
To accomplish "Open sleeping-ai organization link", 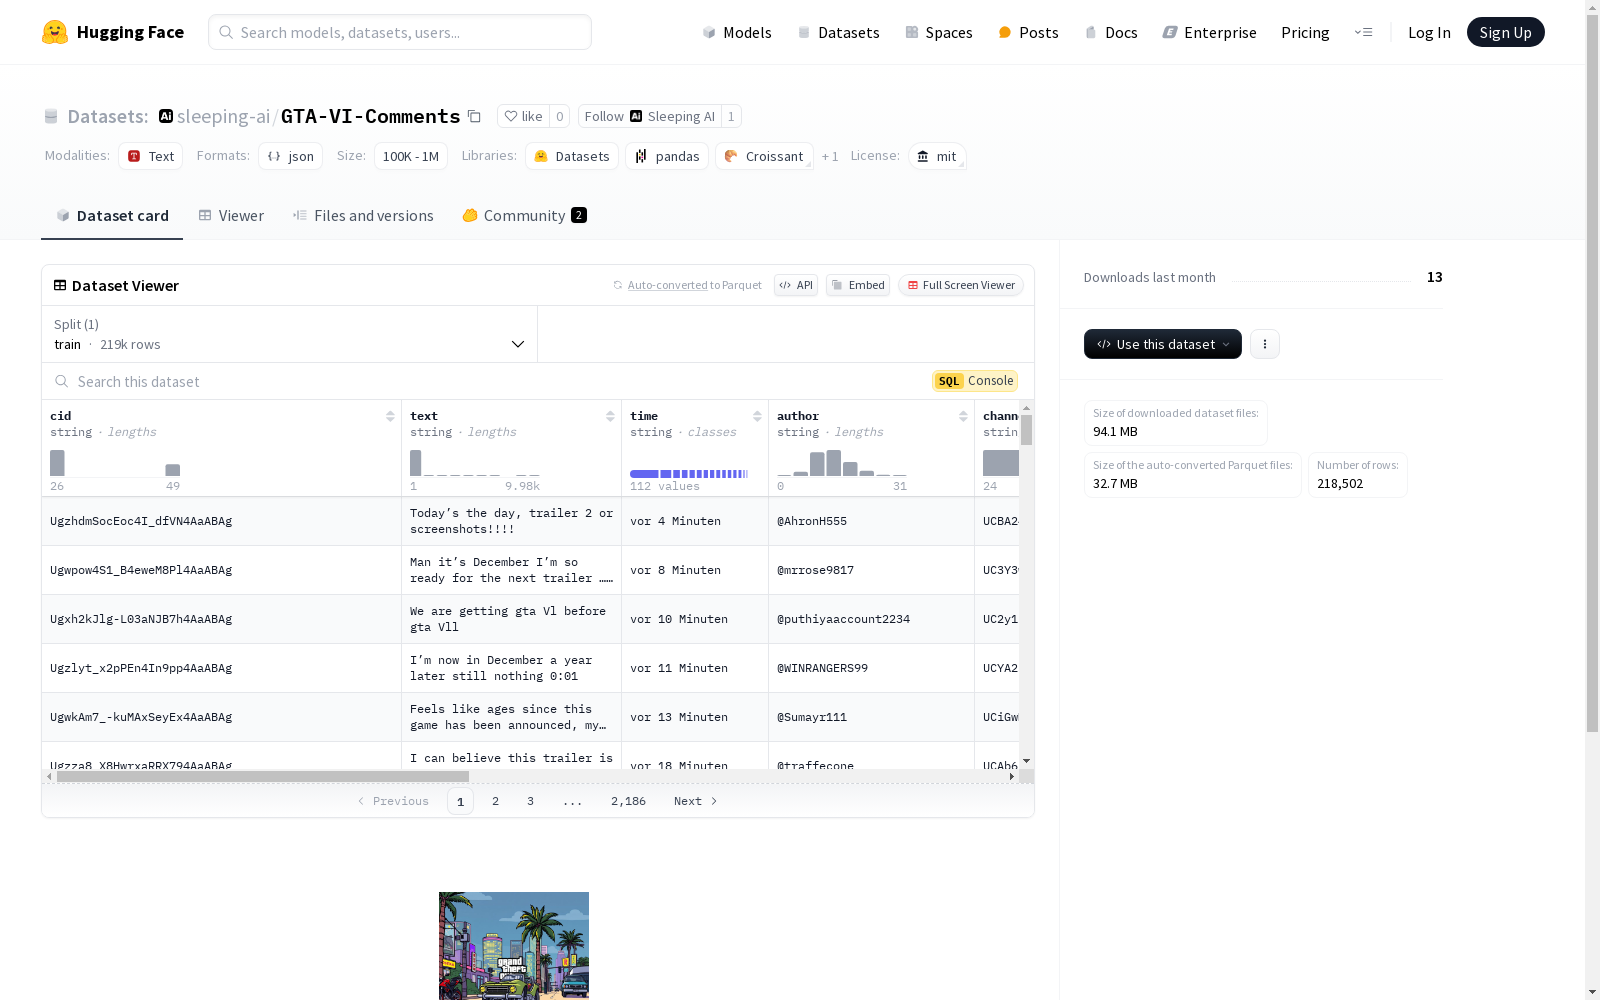I will point(223,116).
